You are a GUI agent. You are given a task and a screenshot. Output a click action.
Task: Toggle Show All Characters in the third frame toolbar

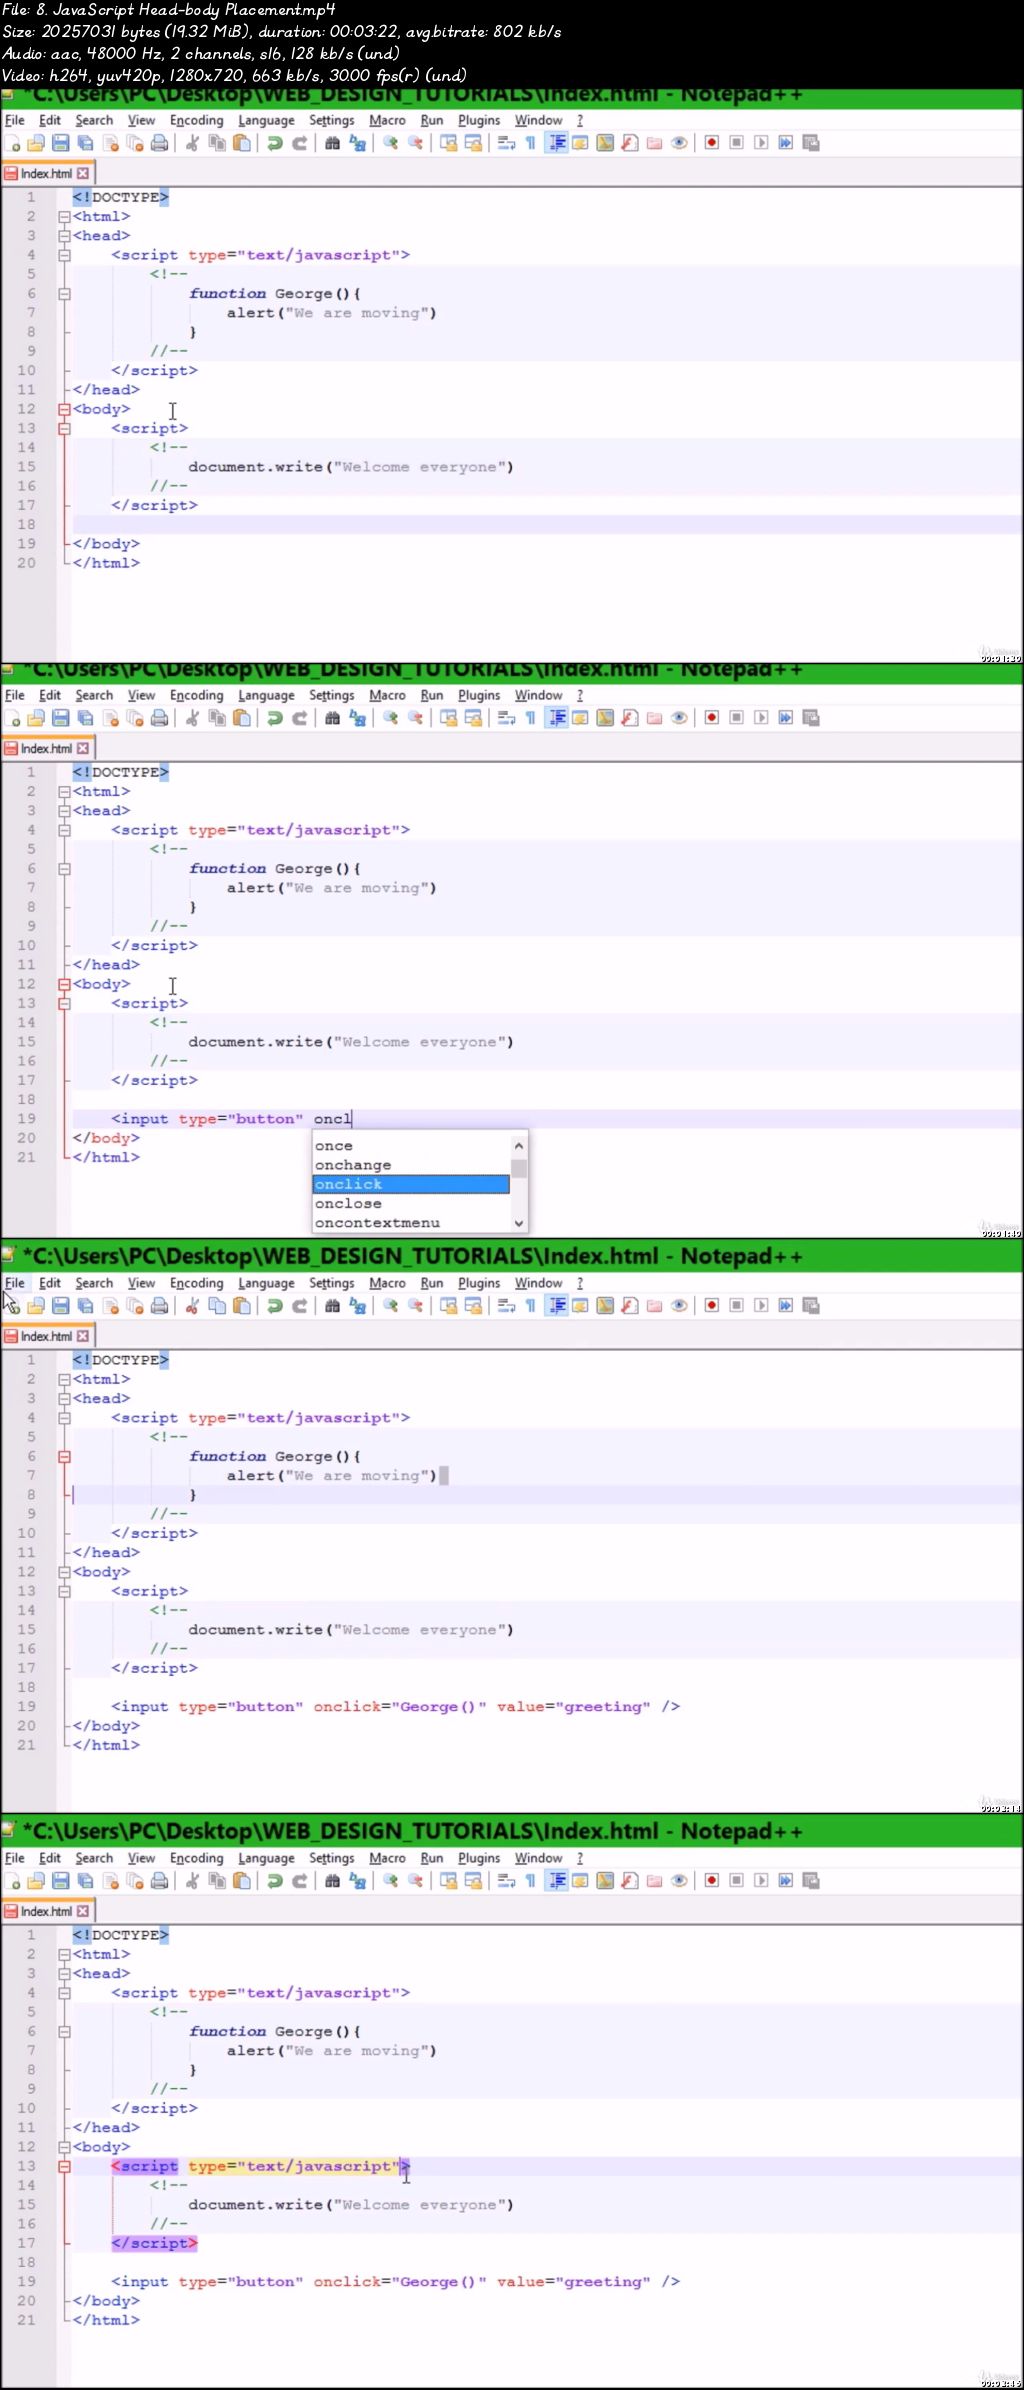click(530, 1306)
